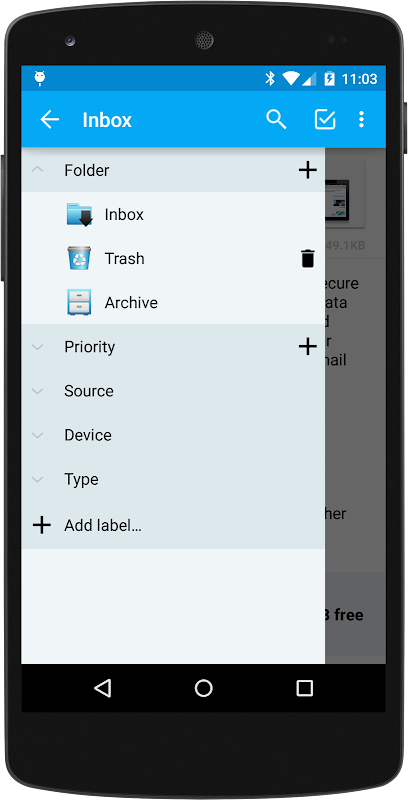The width and height of the screenshot is (408, 800).
Task: Tap the Archive cabinet drawer icon
Action: pyautogui.click(x=79, y=302)
